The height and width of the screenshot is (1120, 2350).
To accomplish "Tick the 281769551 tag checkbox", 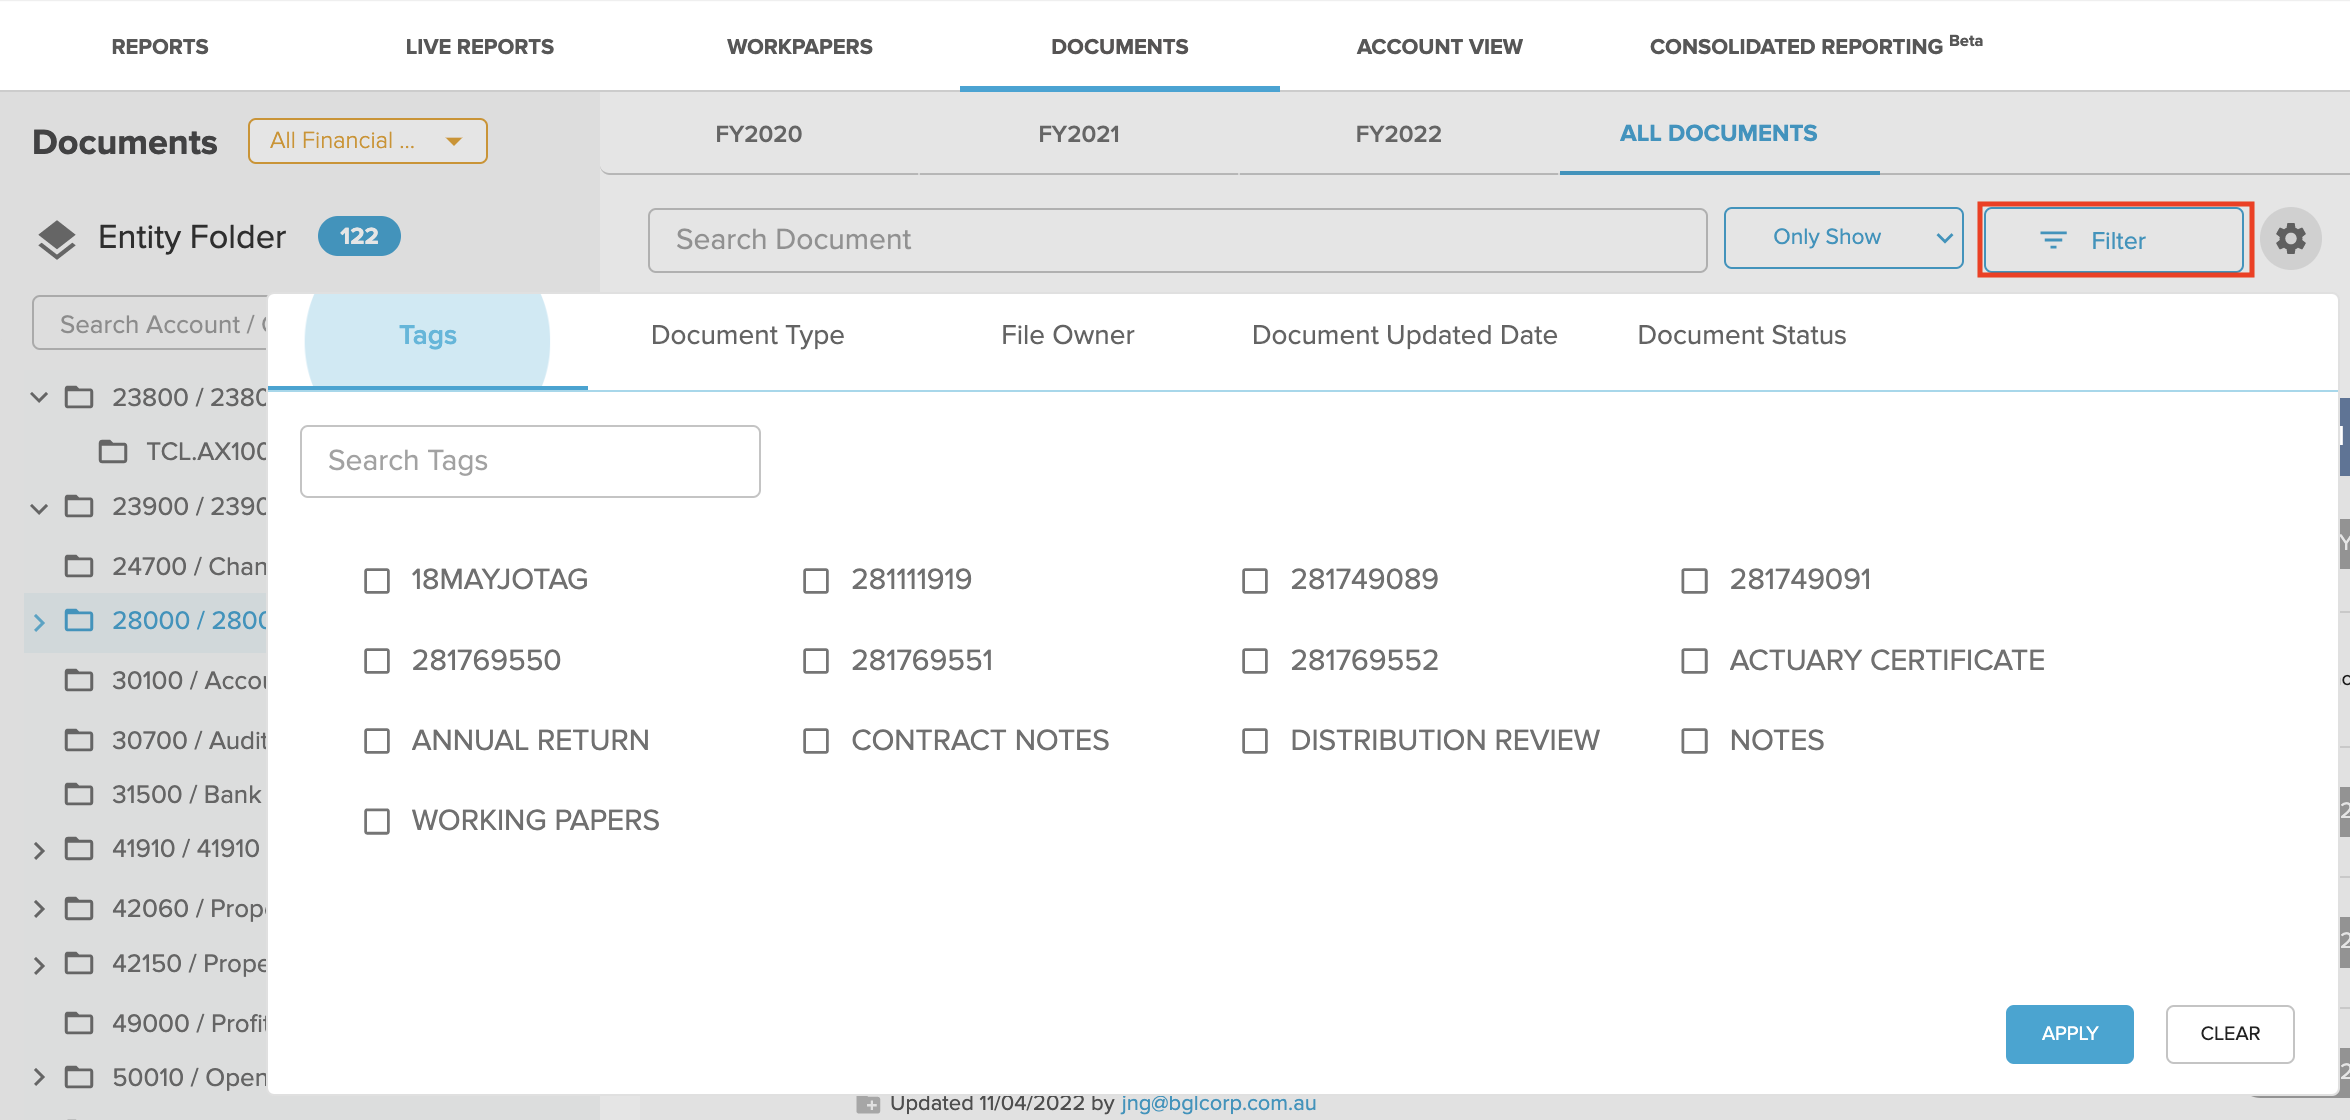I will [x=816, y=661].
